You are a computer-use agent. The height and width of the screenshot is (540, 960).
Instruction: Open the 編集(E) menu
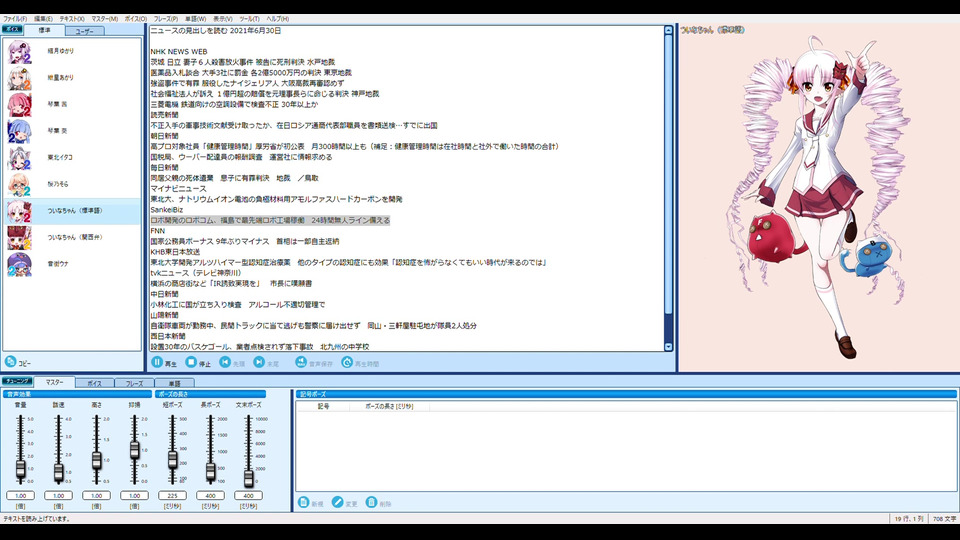43,19
